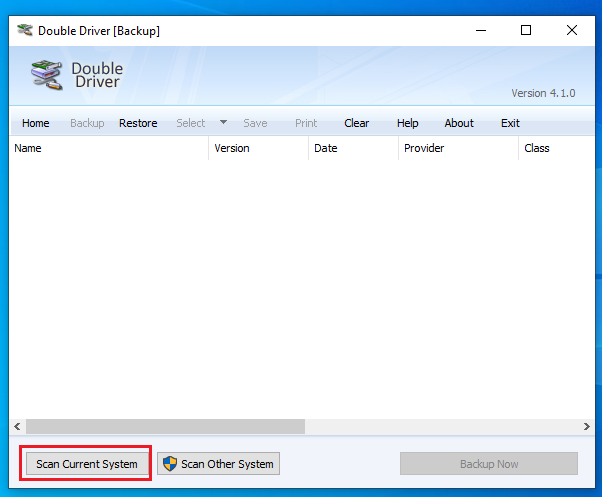
Task: Sort by the Provider column header
Action: 459,148
